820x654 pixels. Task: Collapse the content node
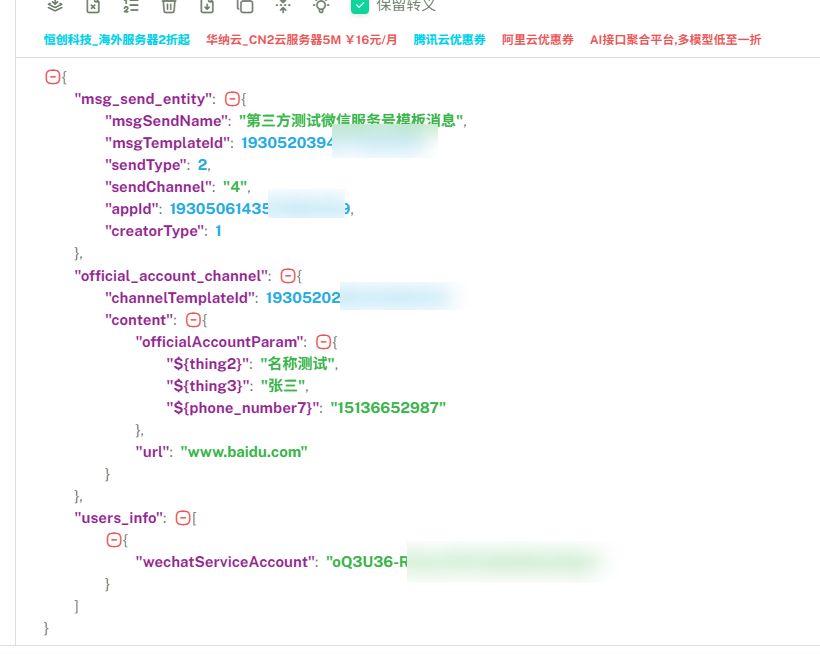[193, 320]
